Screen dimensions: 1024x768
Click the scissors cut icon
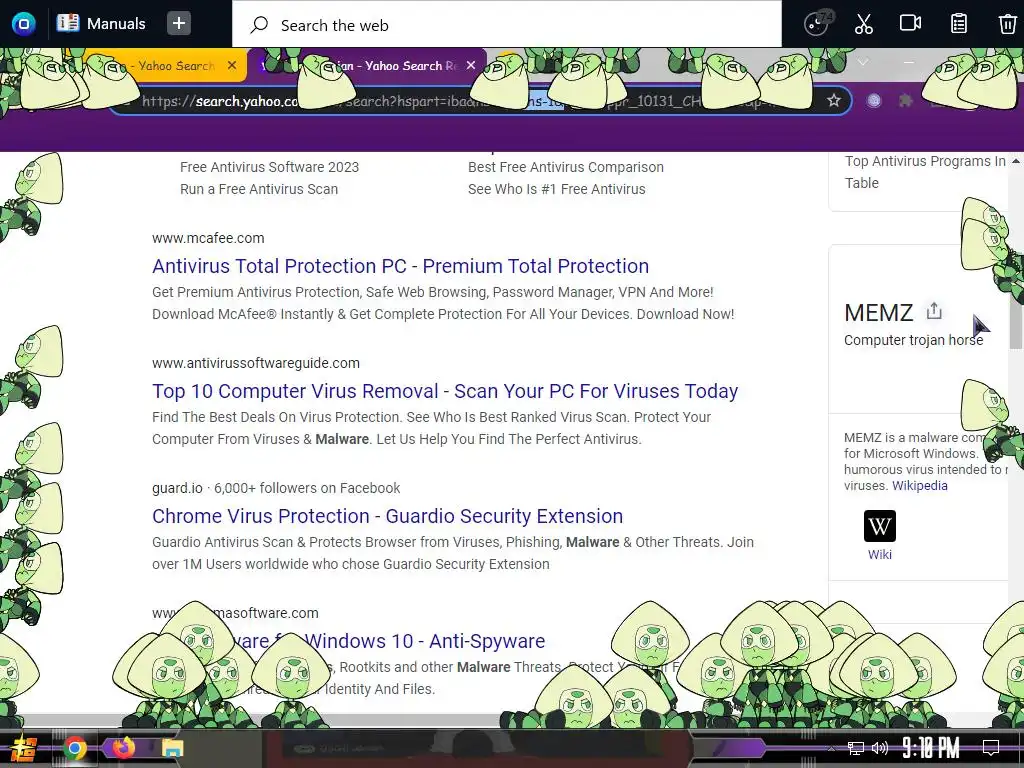coord(863,24)
